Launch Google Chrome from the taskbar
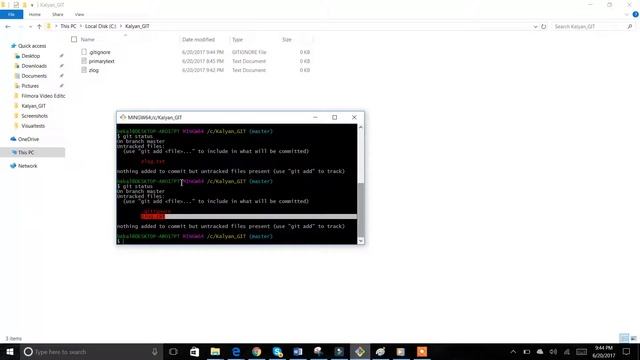 coord(257,352)
